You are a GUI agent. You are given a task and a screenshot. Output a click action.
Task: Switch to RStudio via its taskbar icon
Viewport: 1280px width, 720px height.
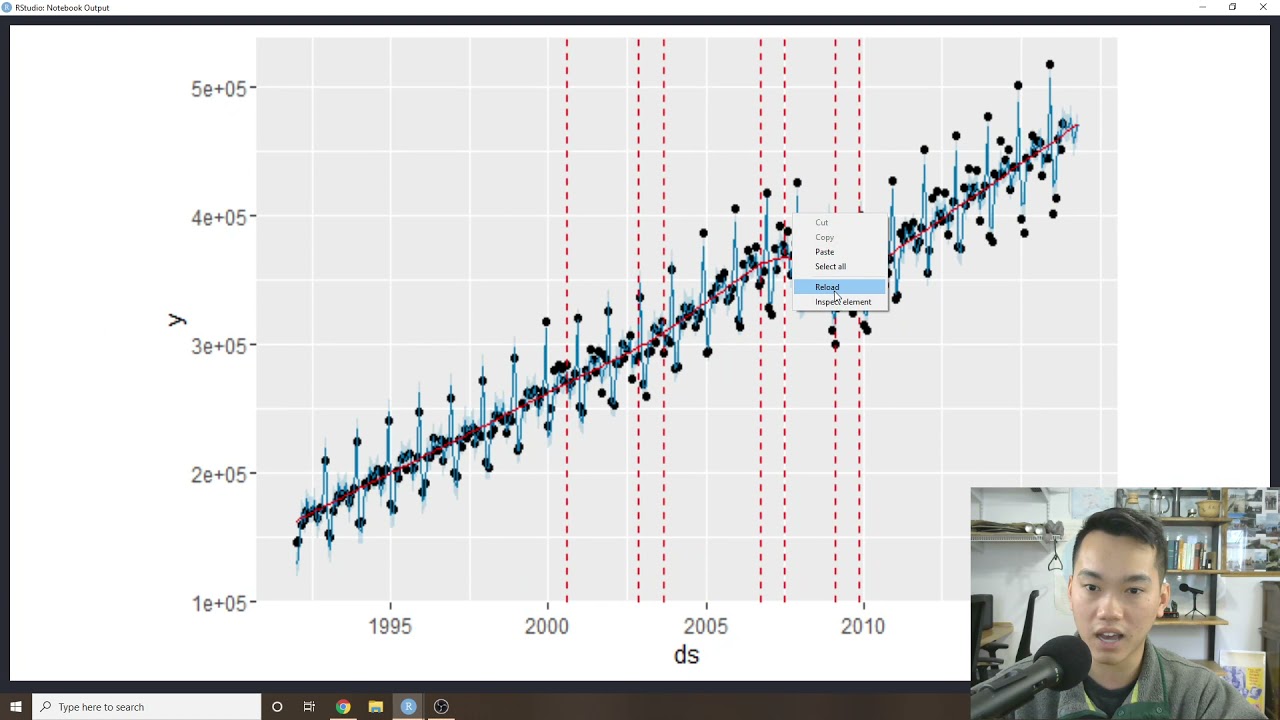(408, 707)
